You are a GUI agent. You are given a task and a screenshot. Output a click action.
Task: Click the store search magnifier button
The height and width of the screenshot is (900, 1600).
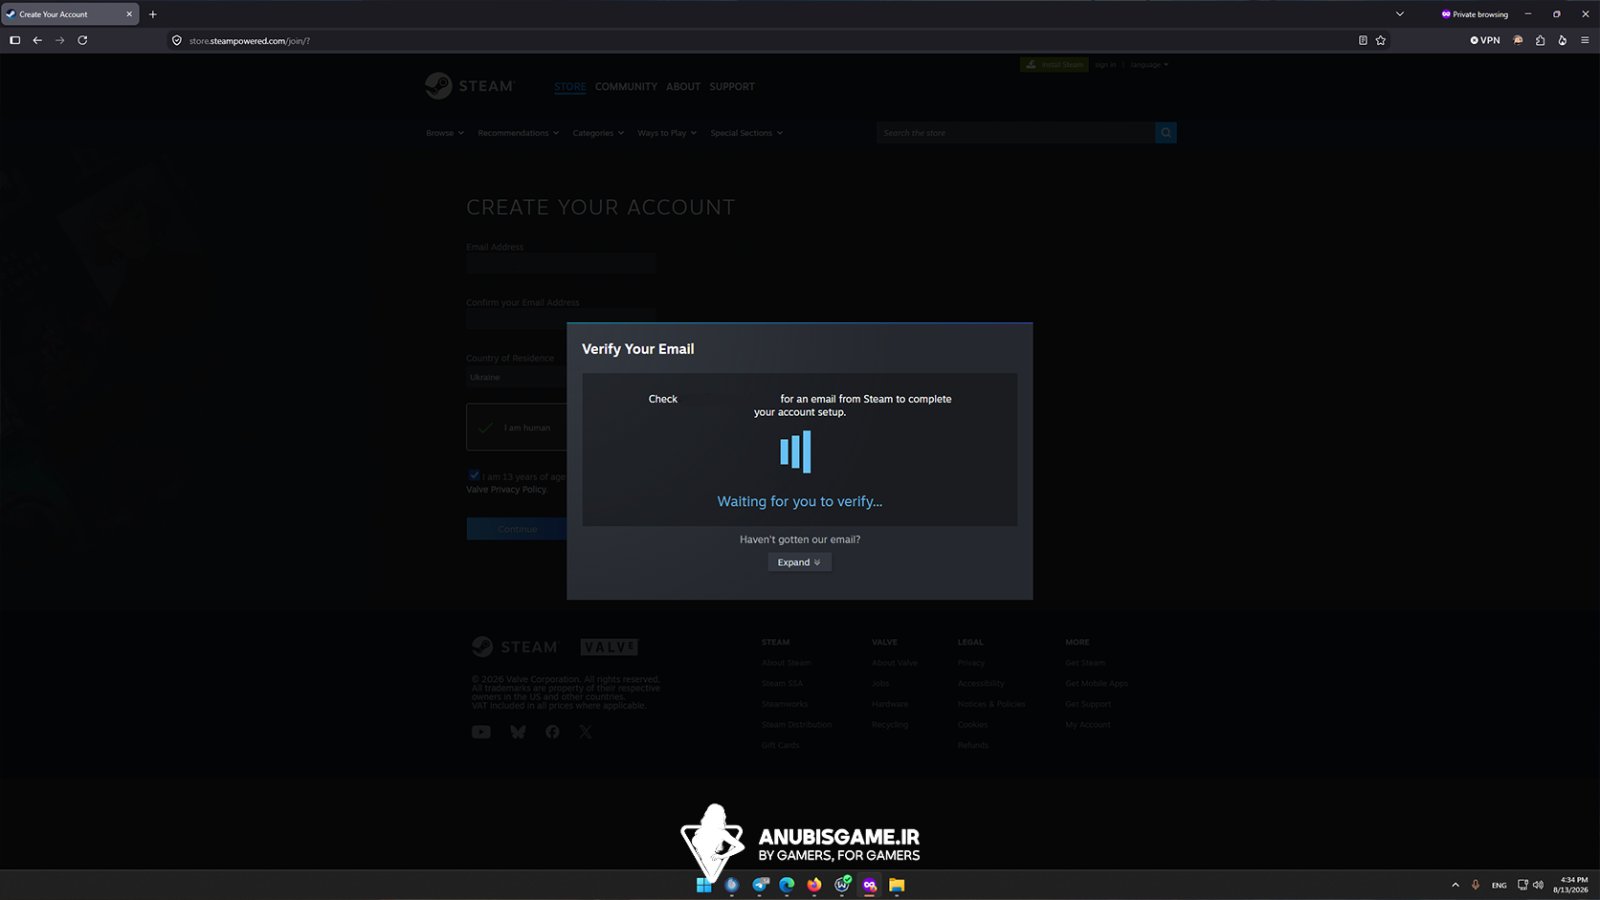(1166, 133)
